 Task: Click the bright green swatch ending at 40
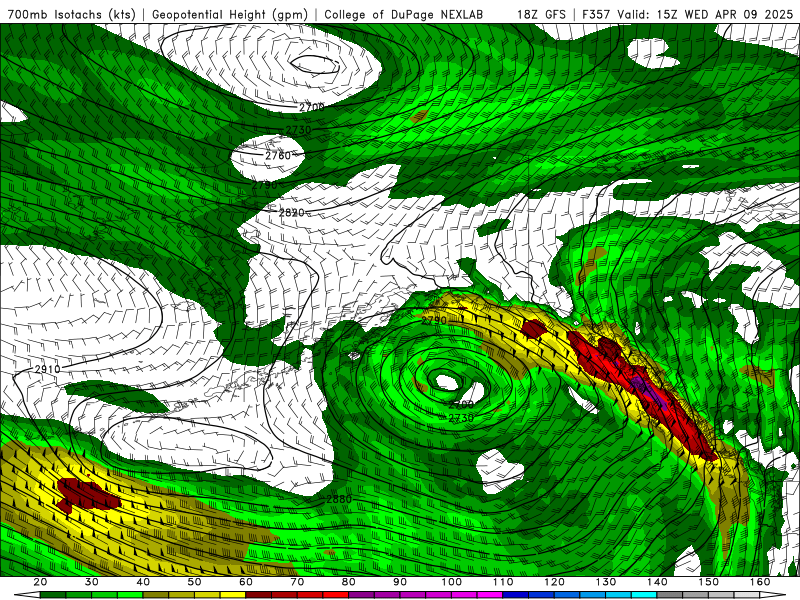pos(130,595)
